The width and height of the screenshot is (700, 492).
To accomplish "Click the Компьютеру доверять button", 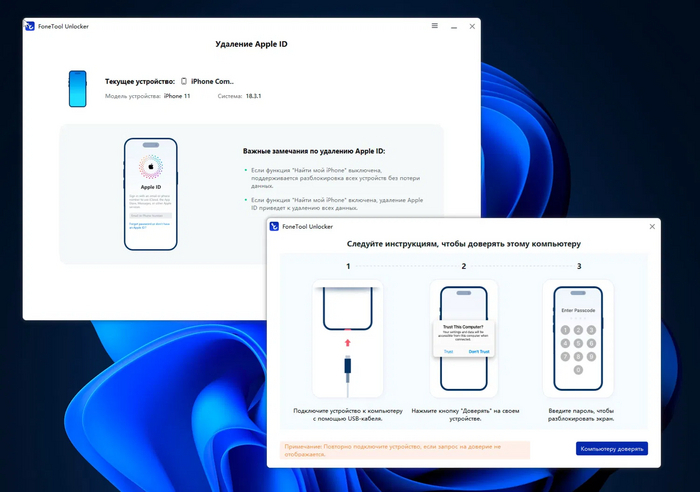I will tap(612, 449).
